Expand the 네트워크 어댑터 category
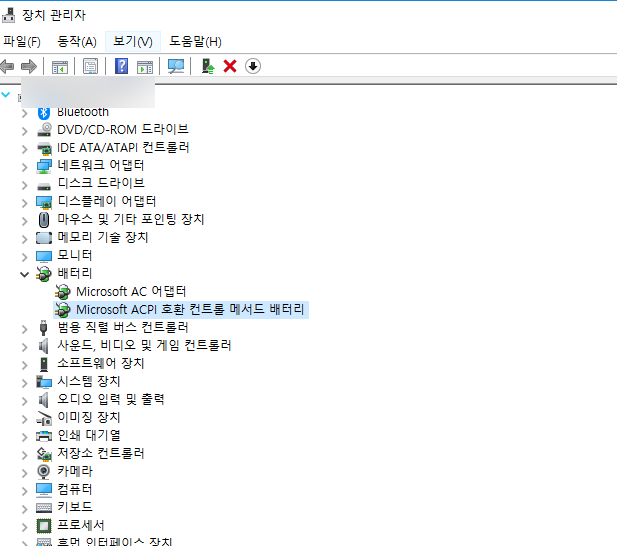The height and width of the screenshot is (546, 617). pos(25,167)
